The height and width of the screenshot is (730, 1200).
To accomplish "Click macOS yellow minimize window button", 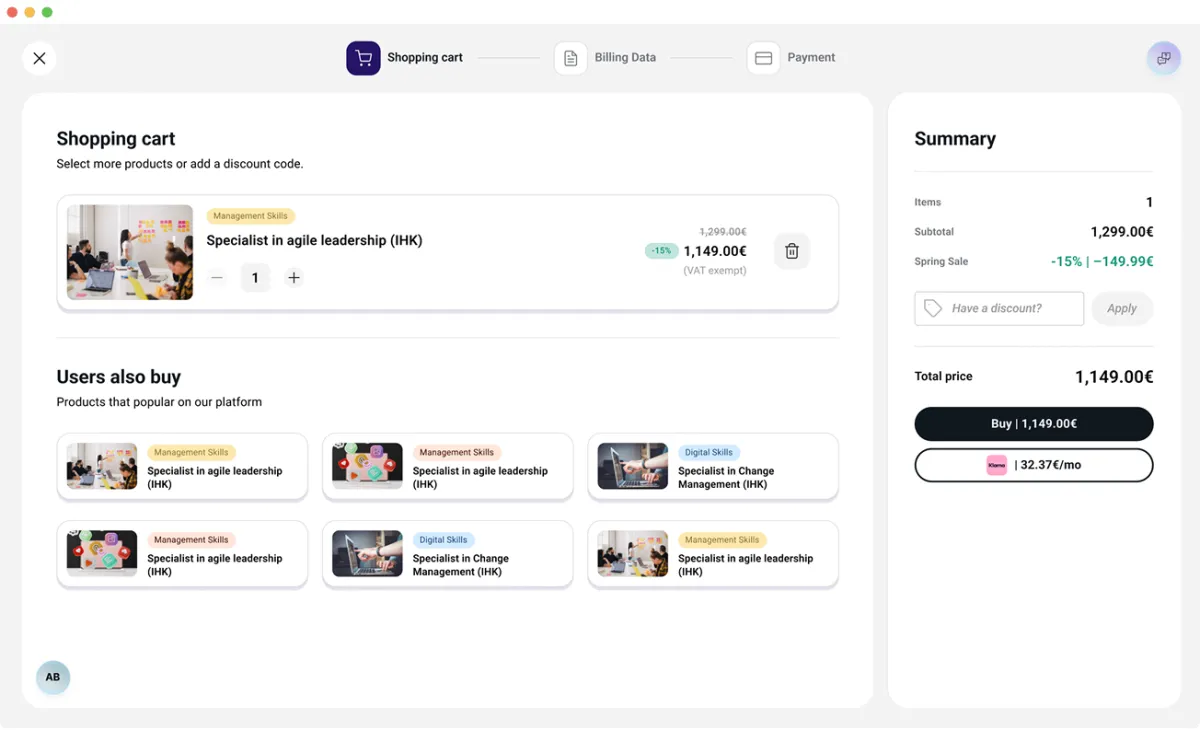I will click(30, 12).
